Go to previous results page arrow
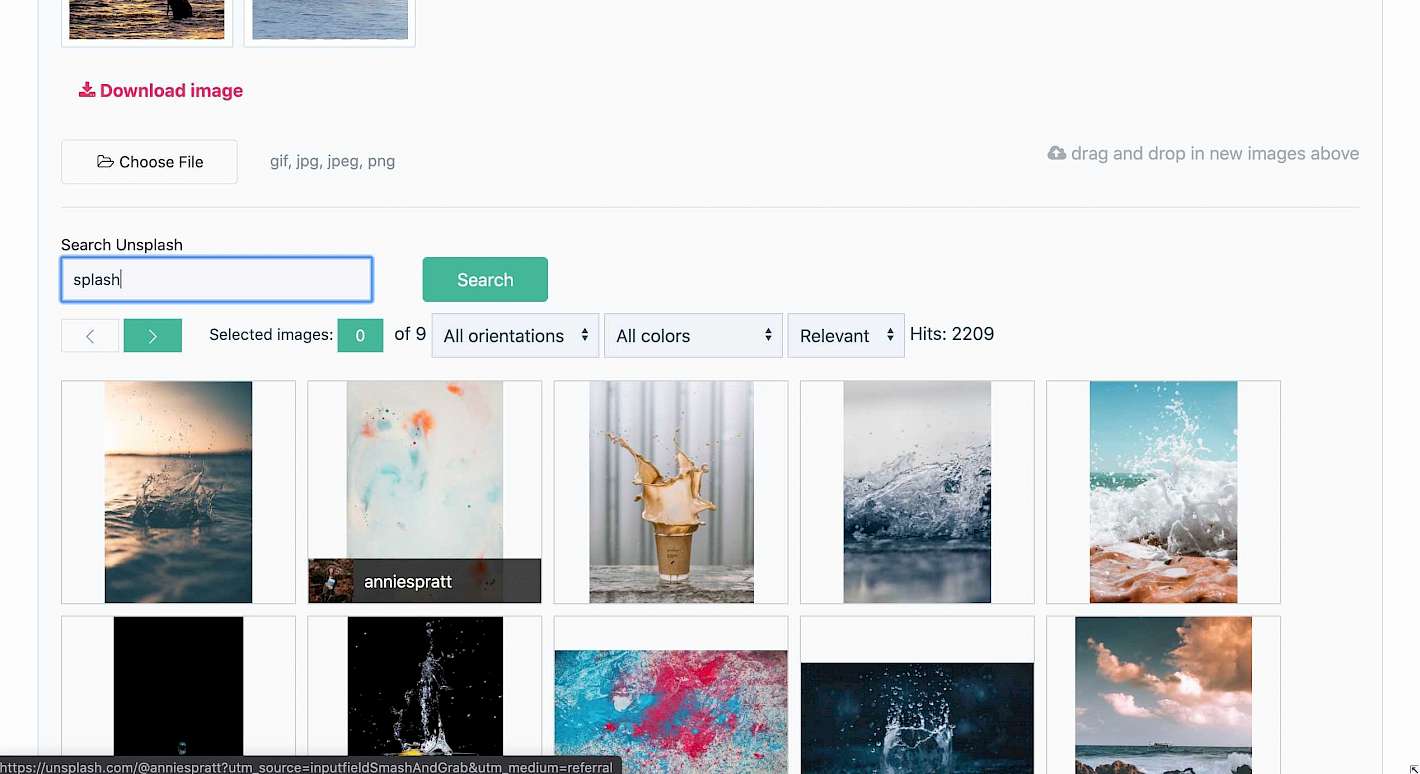 90,336
